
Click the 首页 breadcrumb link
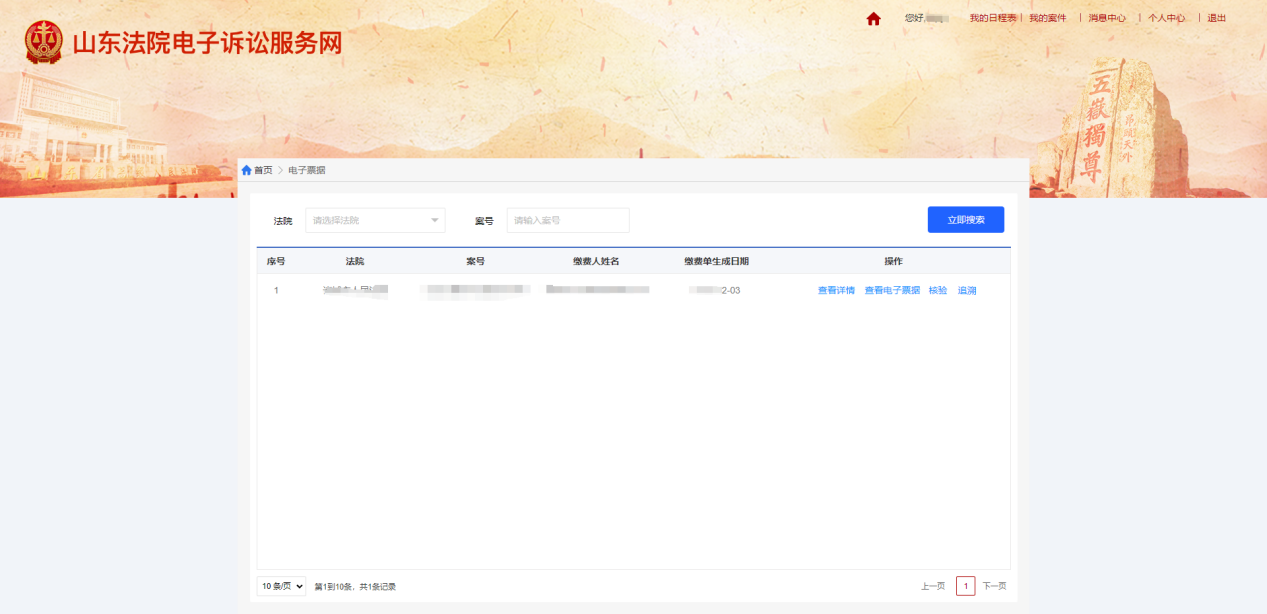pos(263,170)
